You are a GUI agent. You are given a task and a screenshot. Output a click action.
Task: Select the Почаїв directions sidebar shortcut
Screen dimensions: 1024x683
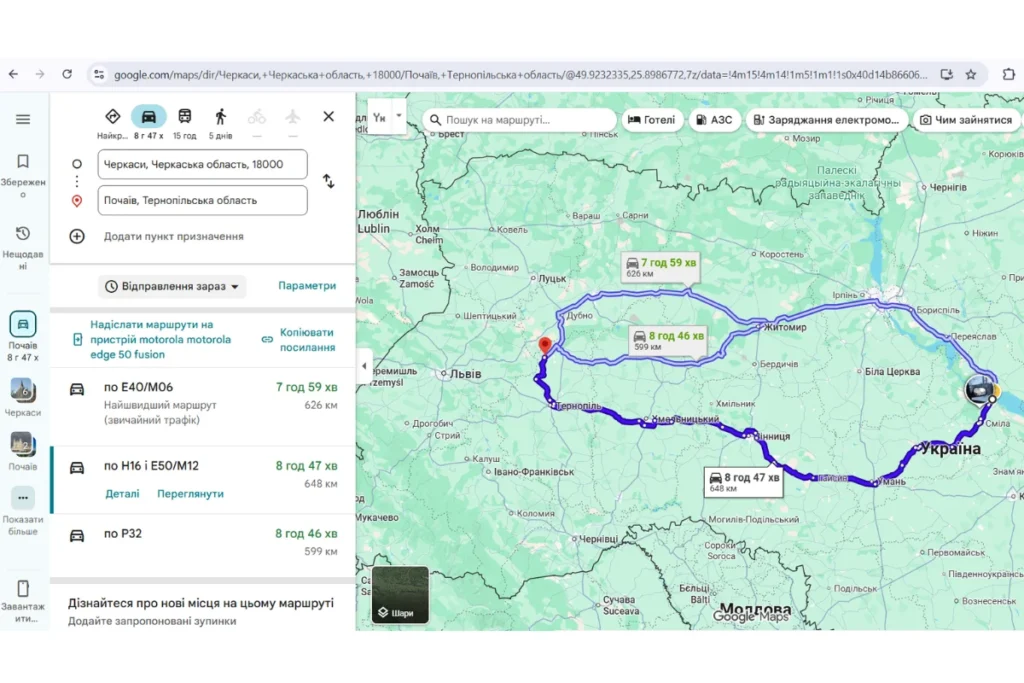coord(23,337)
